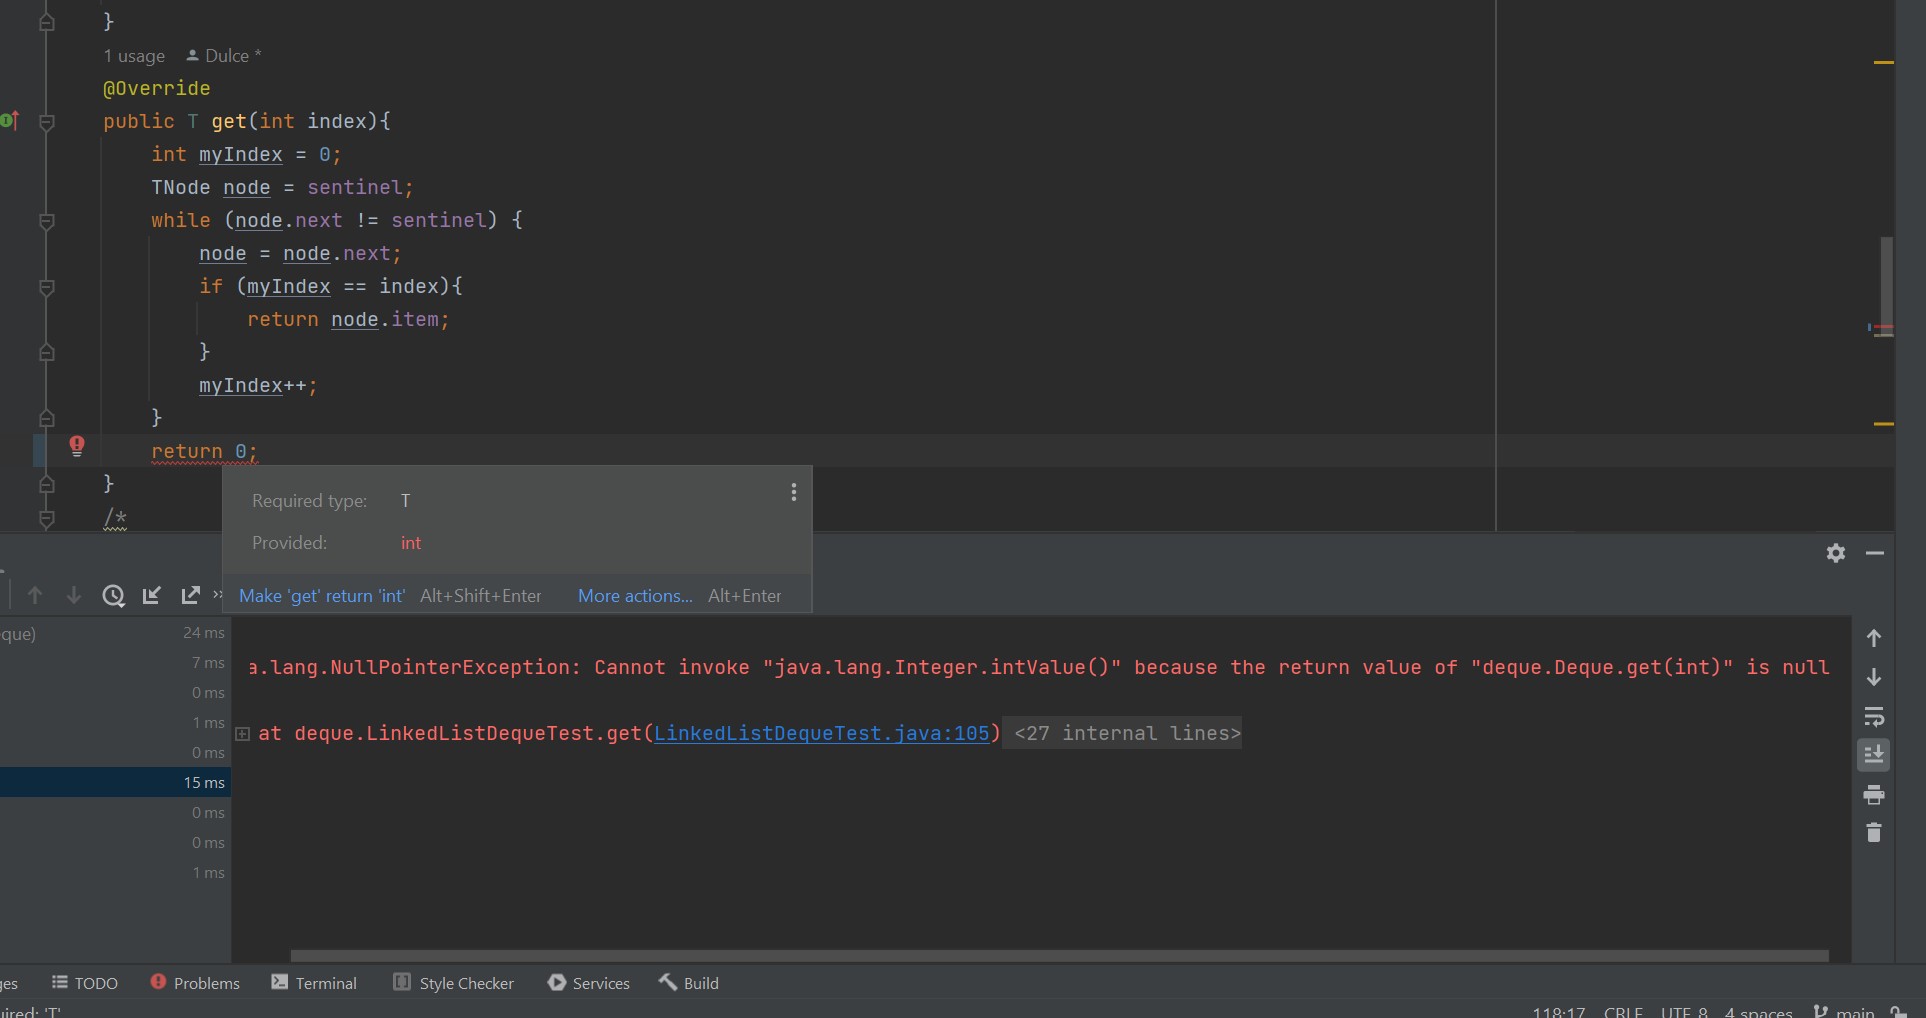Click the console down-stack-trace arrow icon
The image size is (1926, 1018).
[x=1874, y=677]
